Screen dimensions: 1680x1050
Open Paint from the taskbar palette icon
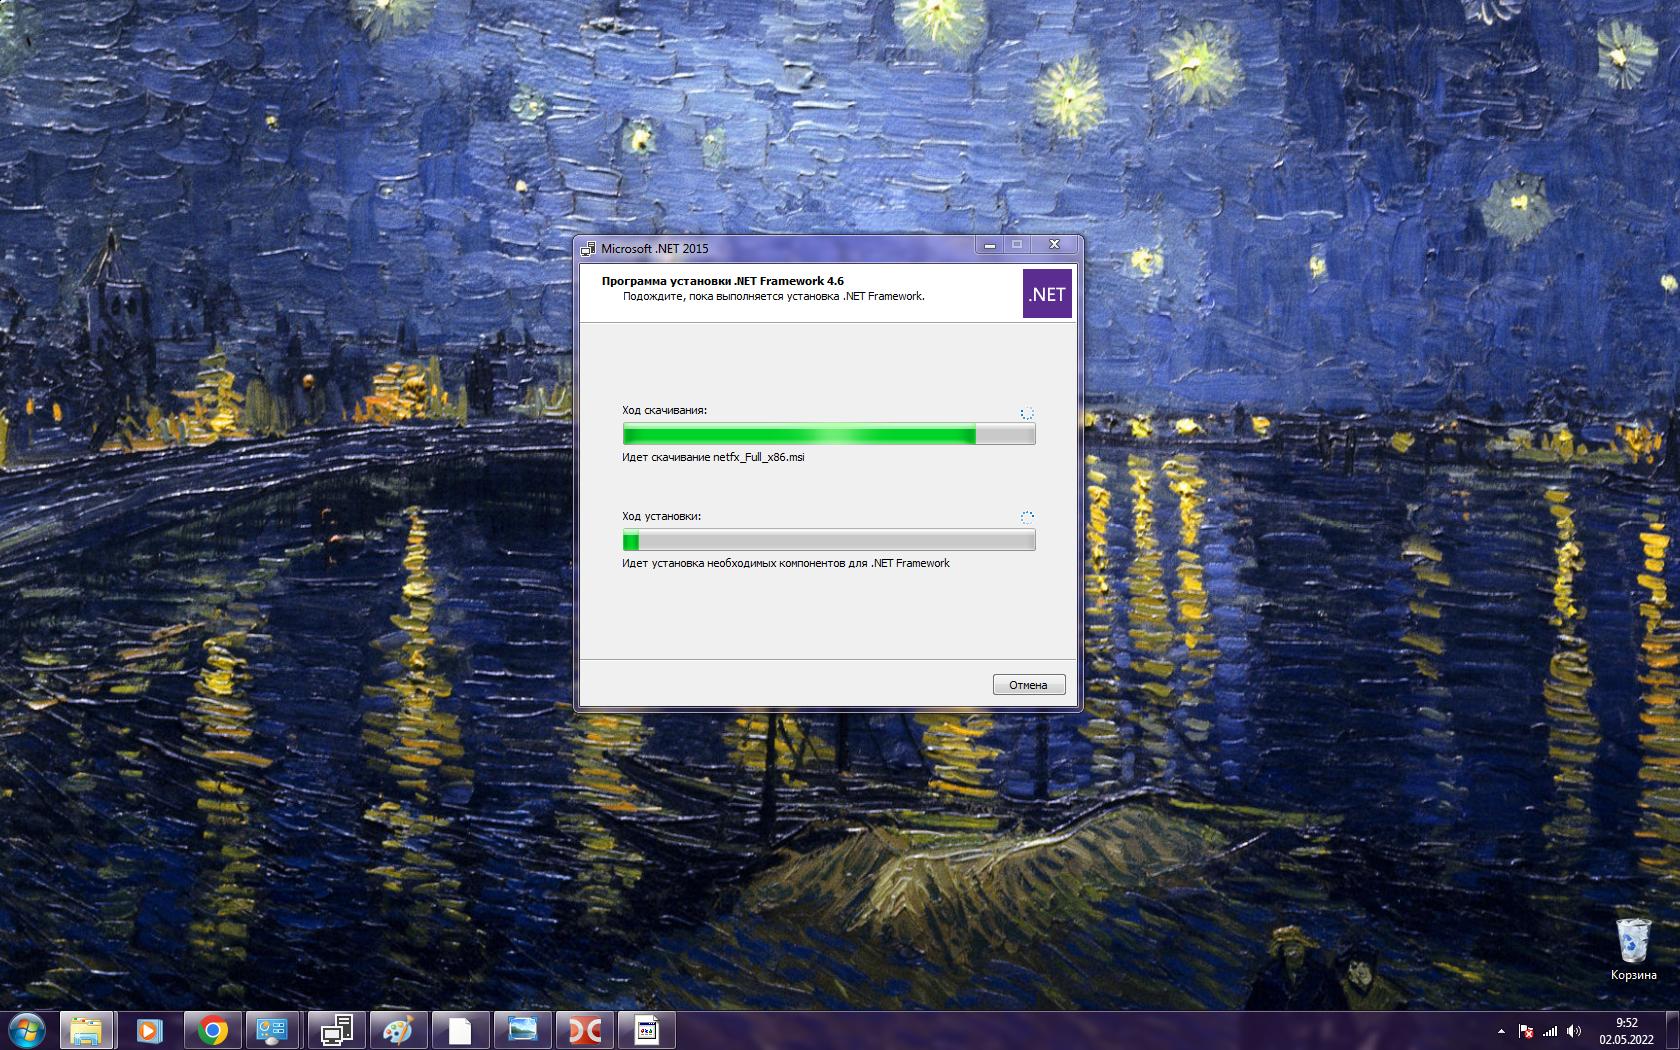point(398,1030)
